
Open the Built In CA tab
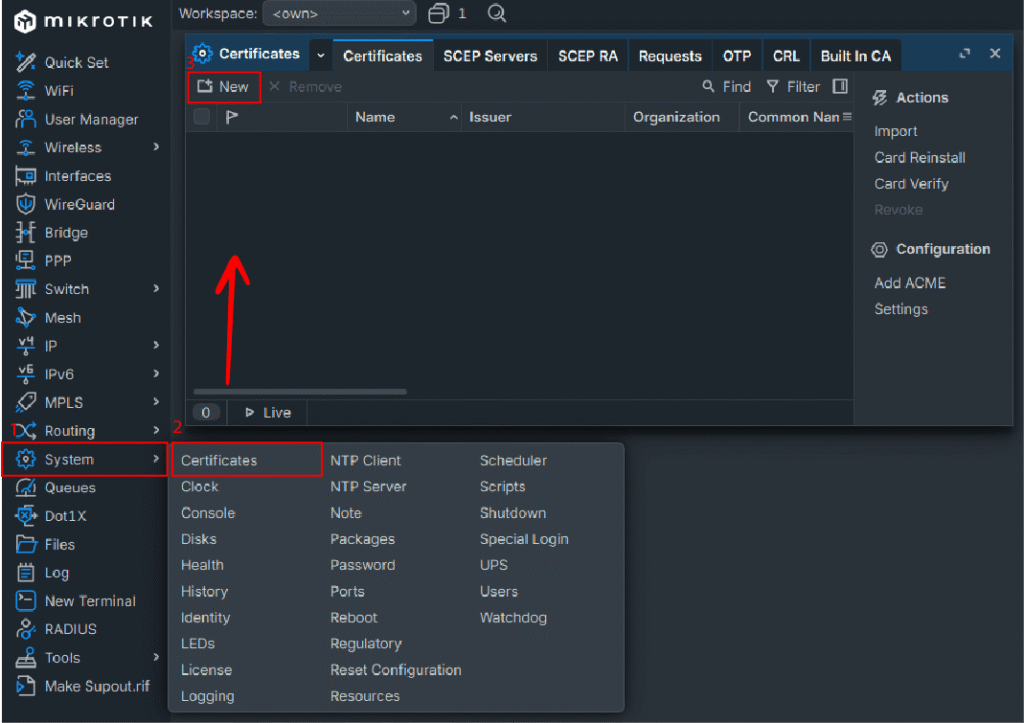point(856,56)
